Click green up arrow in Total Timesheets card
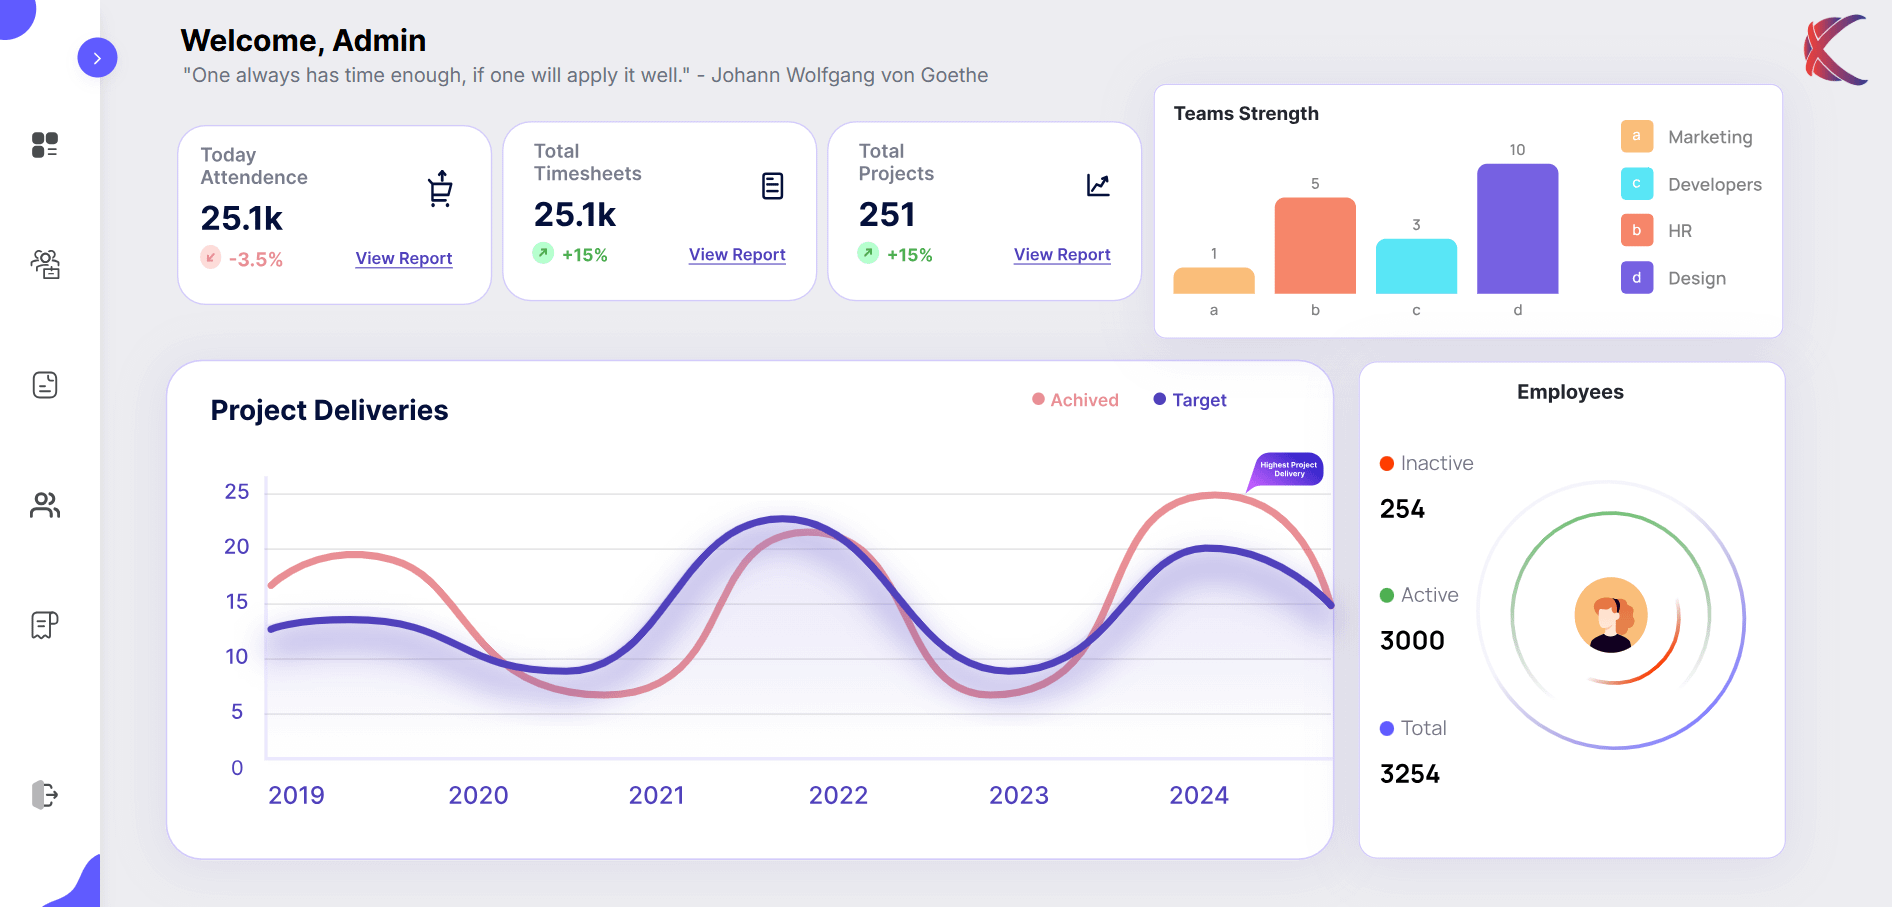Viewport: 1892px width, 907px height. point(543,253)
